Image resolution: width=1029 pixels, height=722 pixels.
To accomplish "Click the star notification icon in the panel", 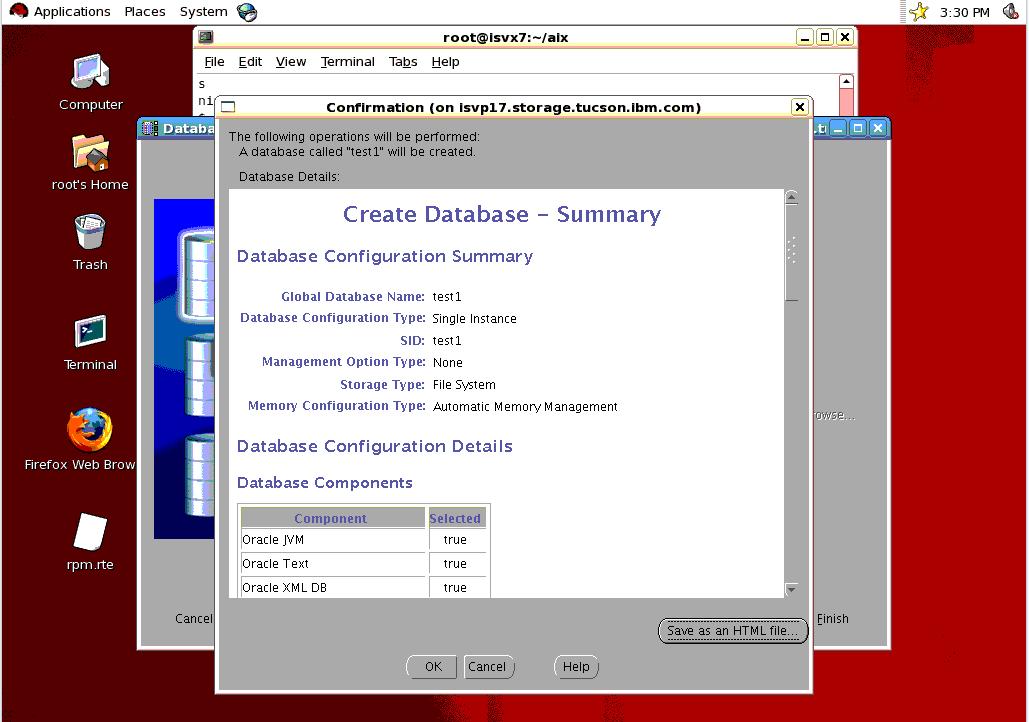I will coord(919,11).
